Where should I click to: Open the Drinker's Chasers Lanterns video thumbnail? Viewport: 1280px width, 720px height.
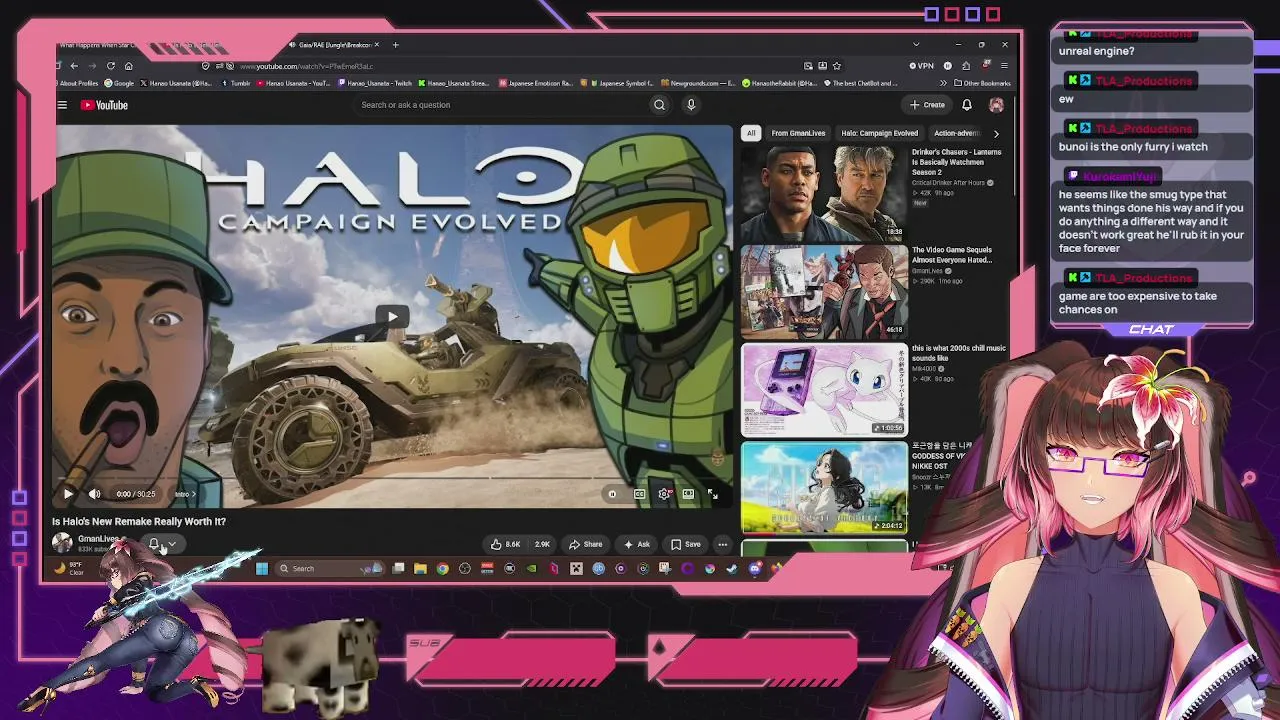824,193
